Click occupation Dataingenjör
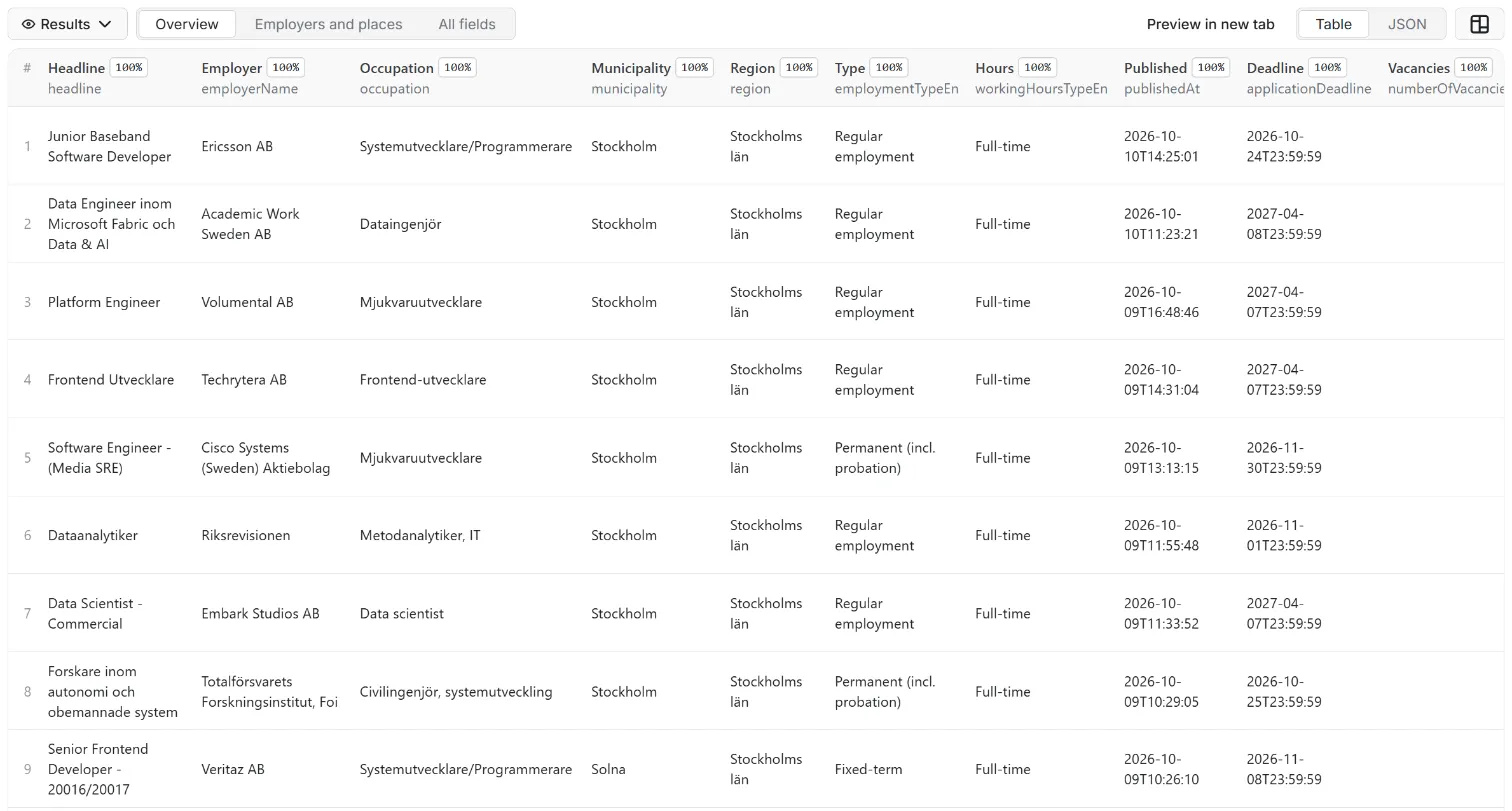Screen dimensions: 1512x811 tap(402, 224)
